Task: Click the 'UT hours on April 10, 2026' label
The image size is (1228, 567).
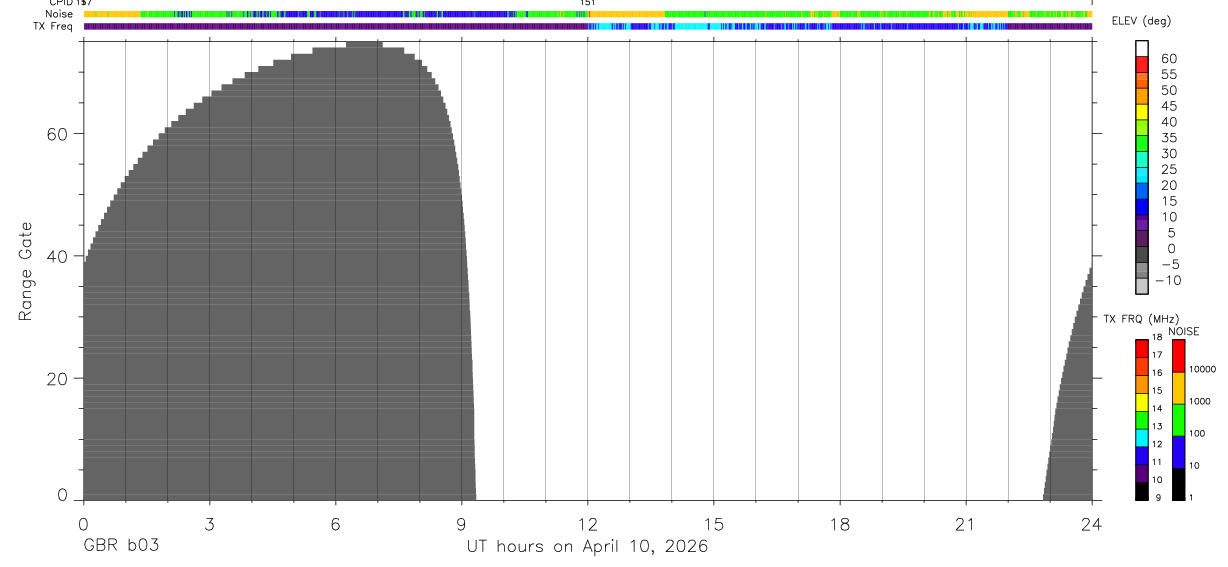Action: tap(587, 547)
